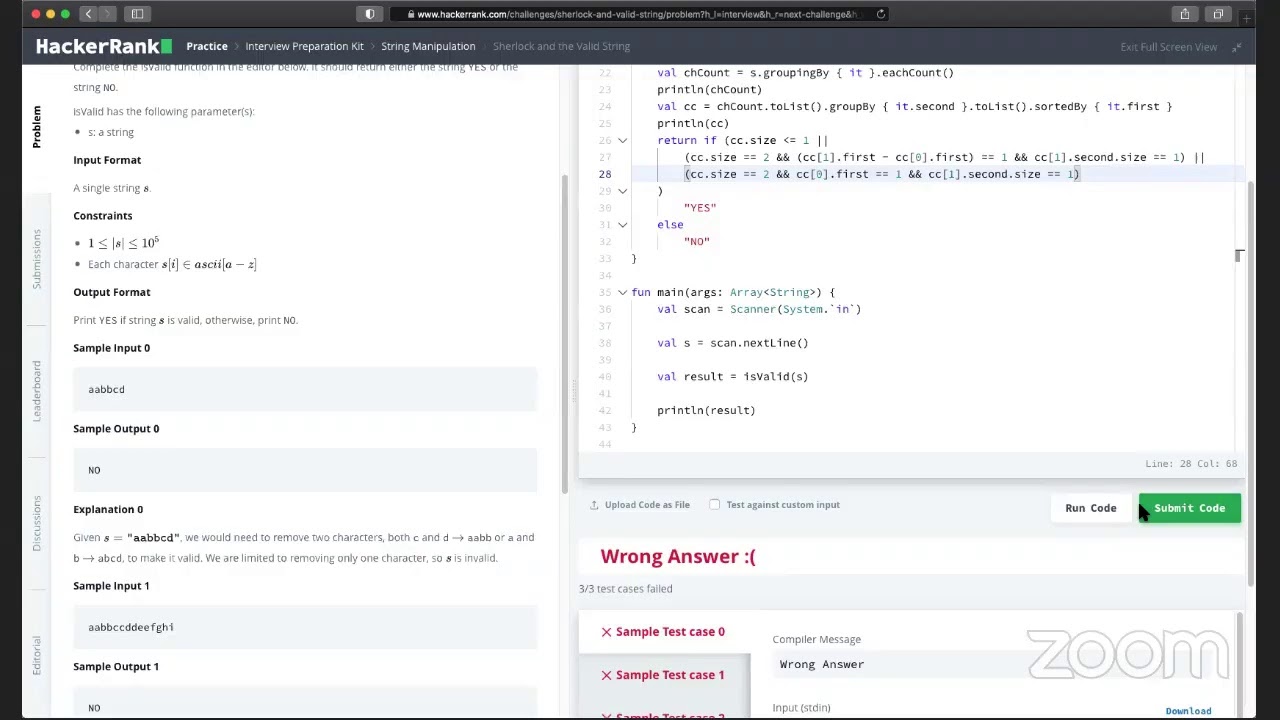Open the String Manipulation breadcrumb
Screen dimensions: 1280x720
coord(428,46)
